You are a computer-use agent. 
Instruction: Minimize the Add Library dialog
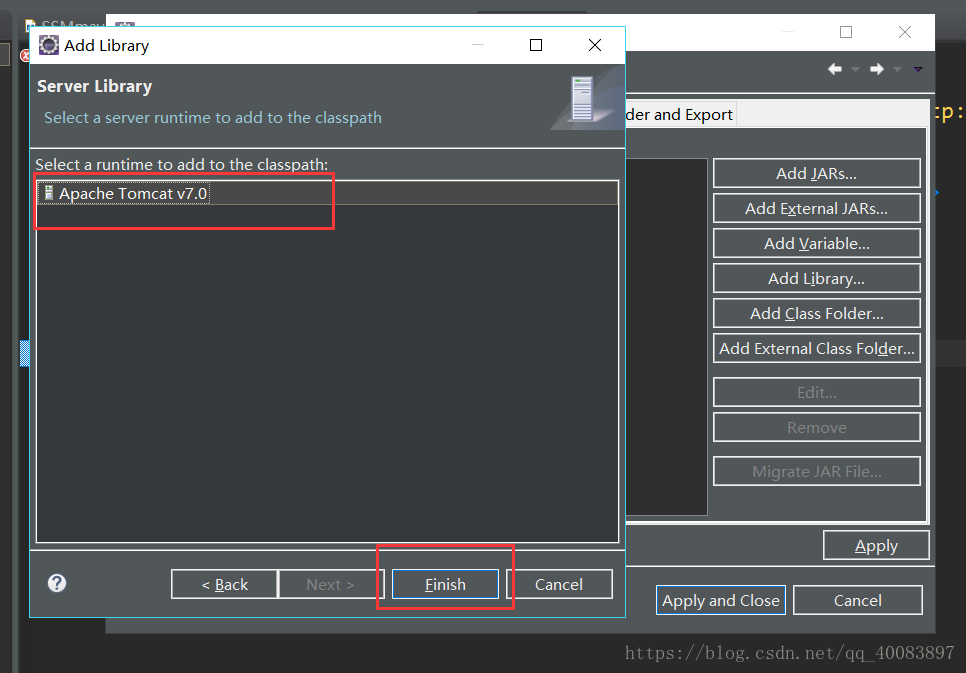point(478,45)
